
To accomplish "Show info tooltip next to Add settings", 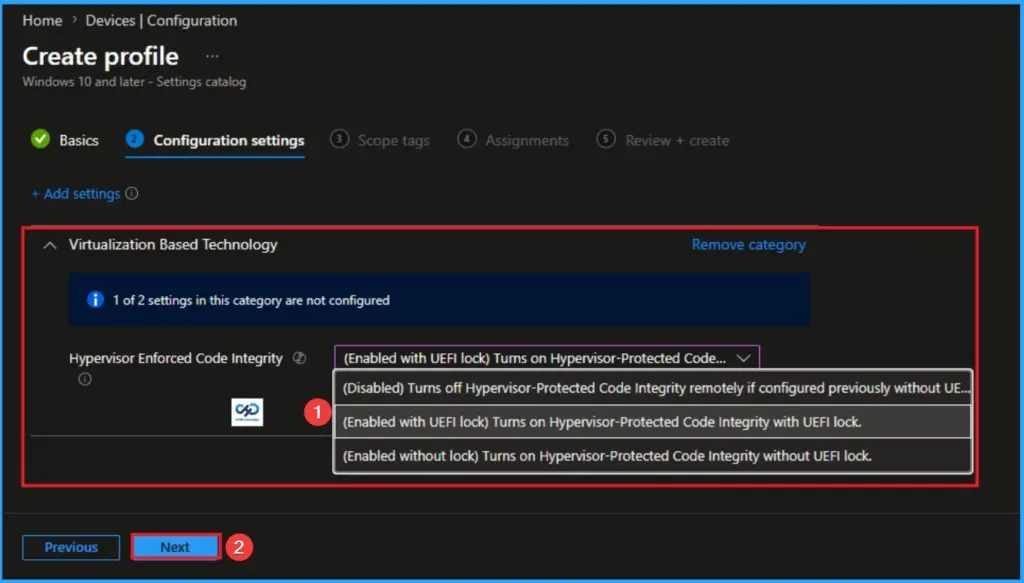I will (x=132, y=194).
